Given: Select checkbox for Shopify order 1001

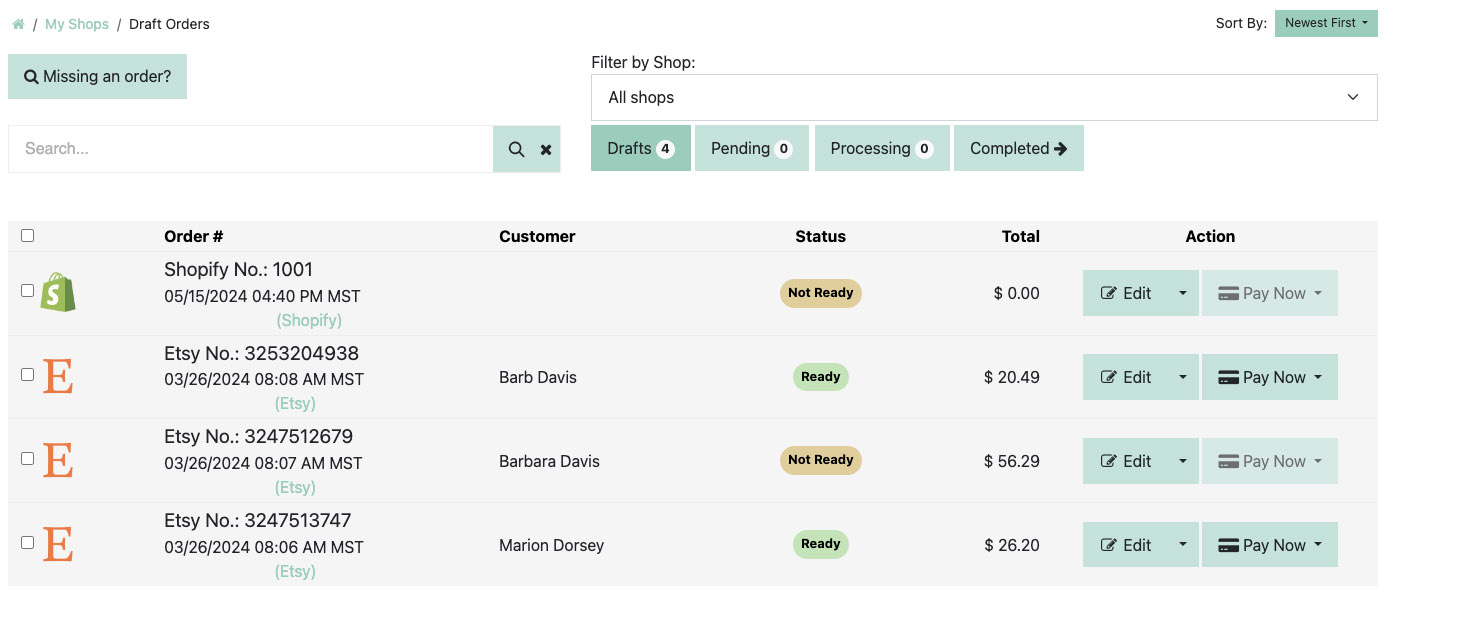Looking at the screenshot, I should (28, 291).
